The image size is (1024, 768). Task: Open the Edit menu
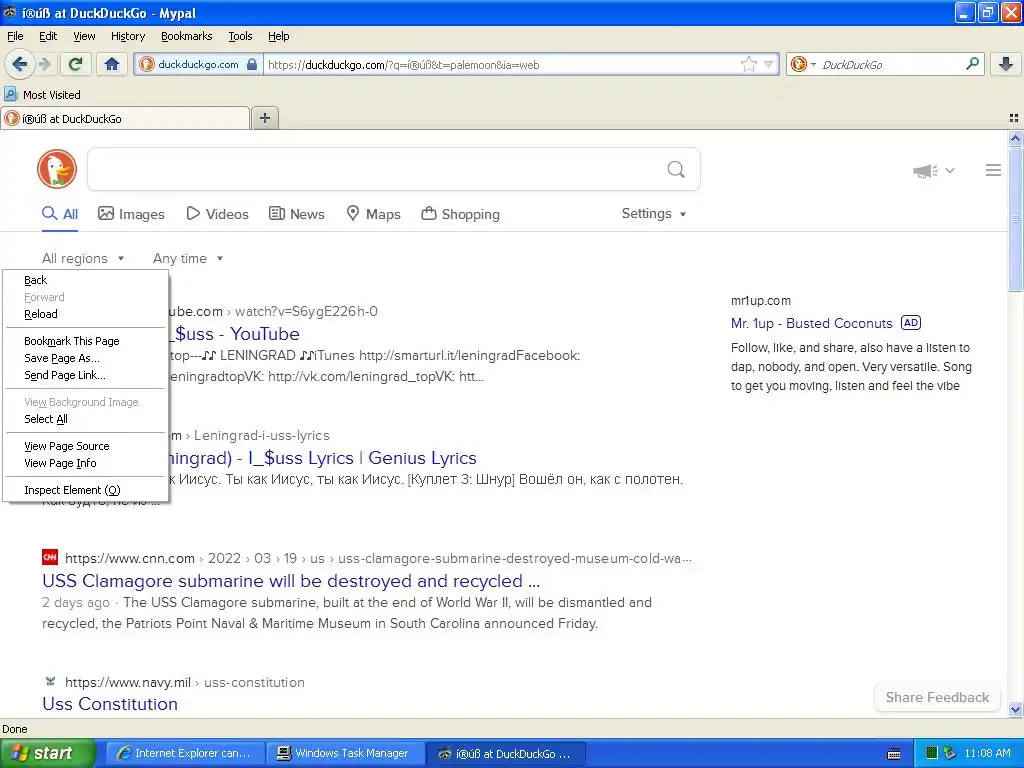(x=48, y=36)
